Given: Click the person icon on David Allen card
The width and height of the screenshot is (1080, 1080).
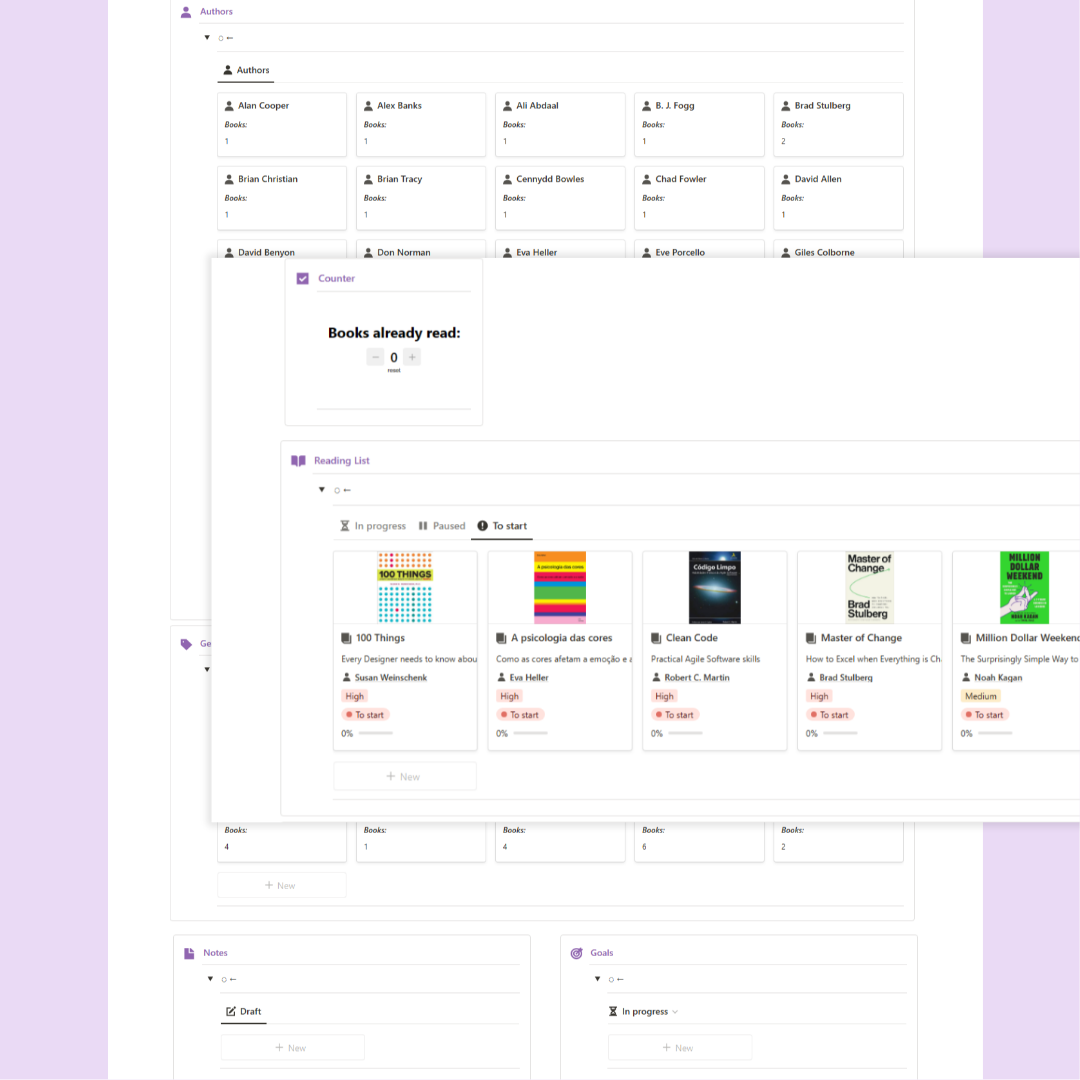Looking at the screenshot, I should coord(786,179).
